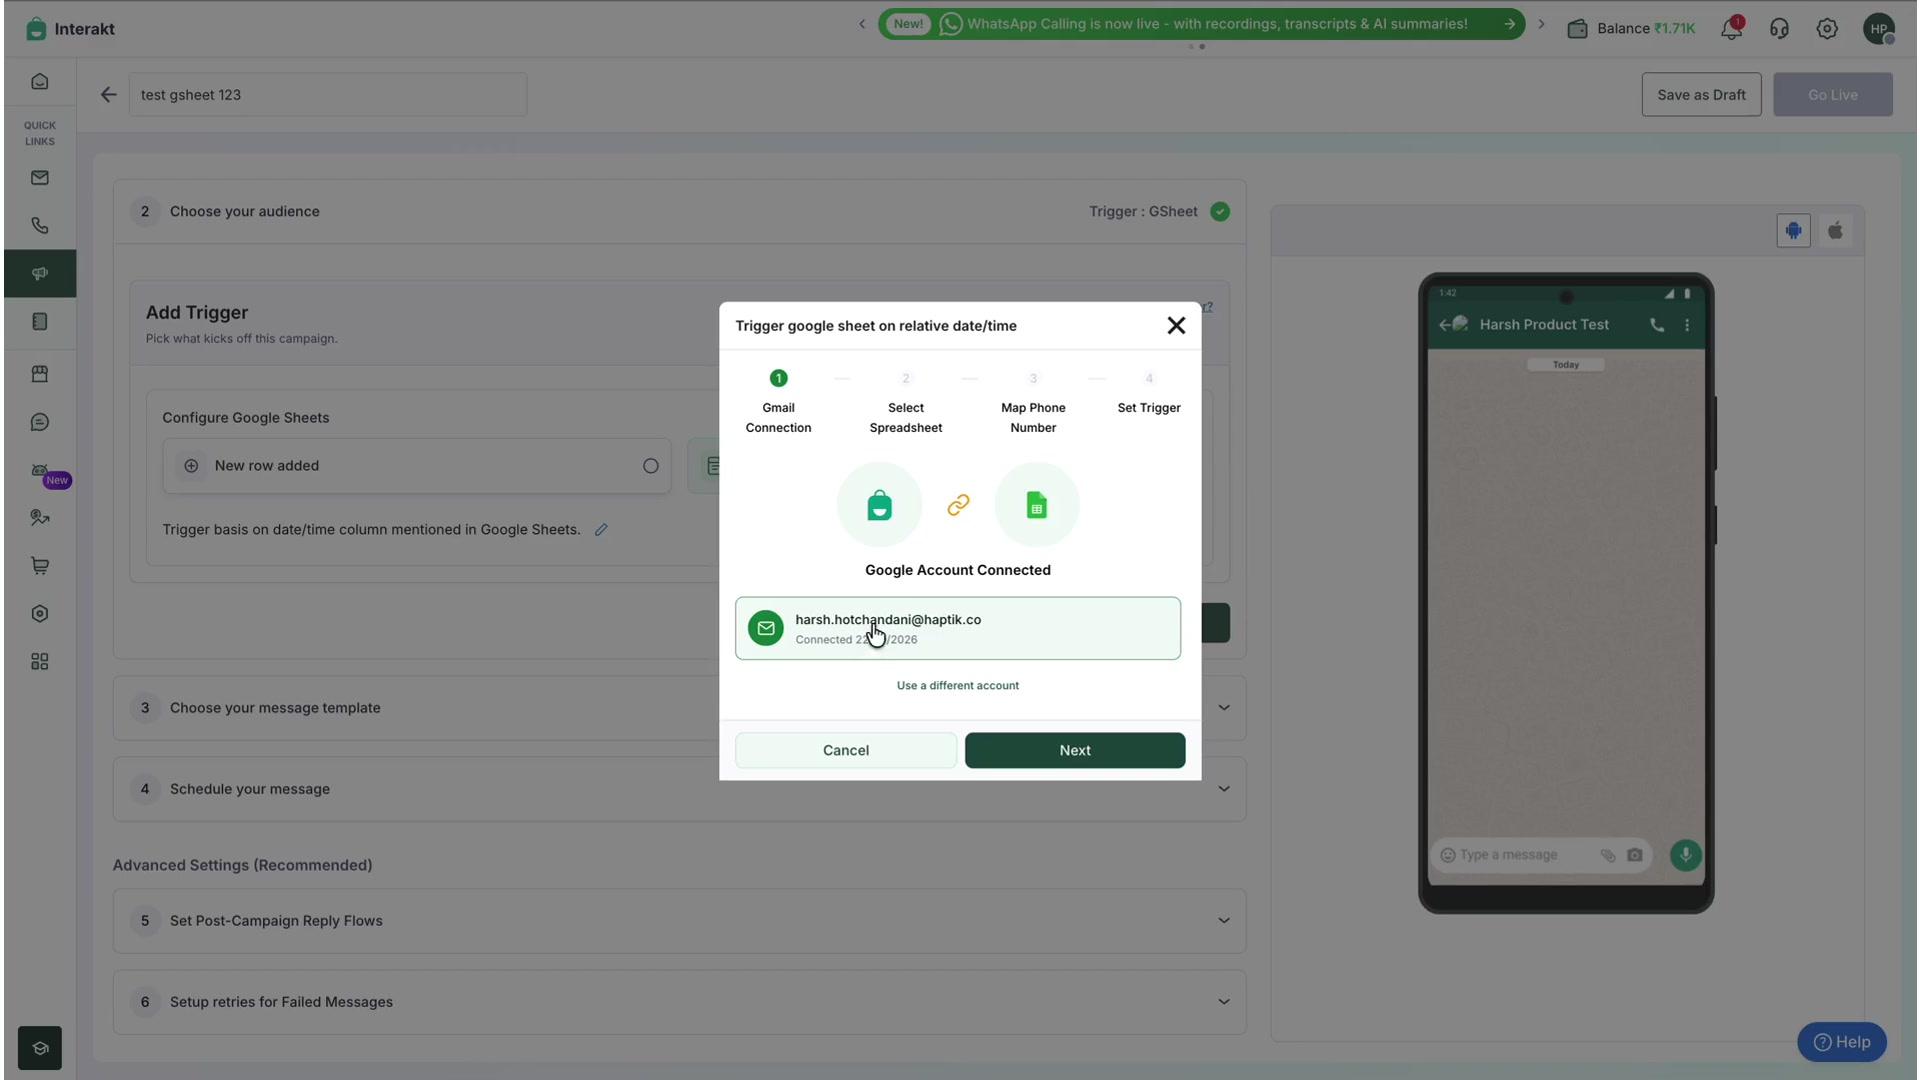
Task: Click the Set Trigger step
Action: coord(1149,393)
